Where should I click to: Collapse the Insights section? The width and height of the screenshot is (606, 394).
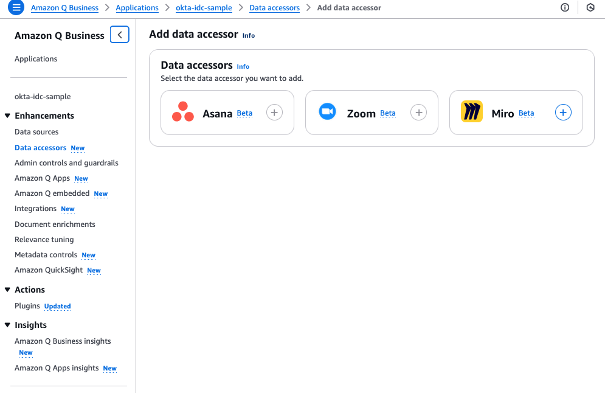coord(7,325)
